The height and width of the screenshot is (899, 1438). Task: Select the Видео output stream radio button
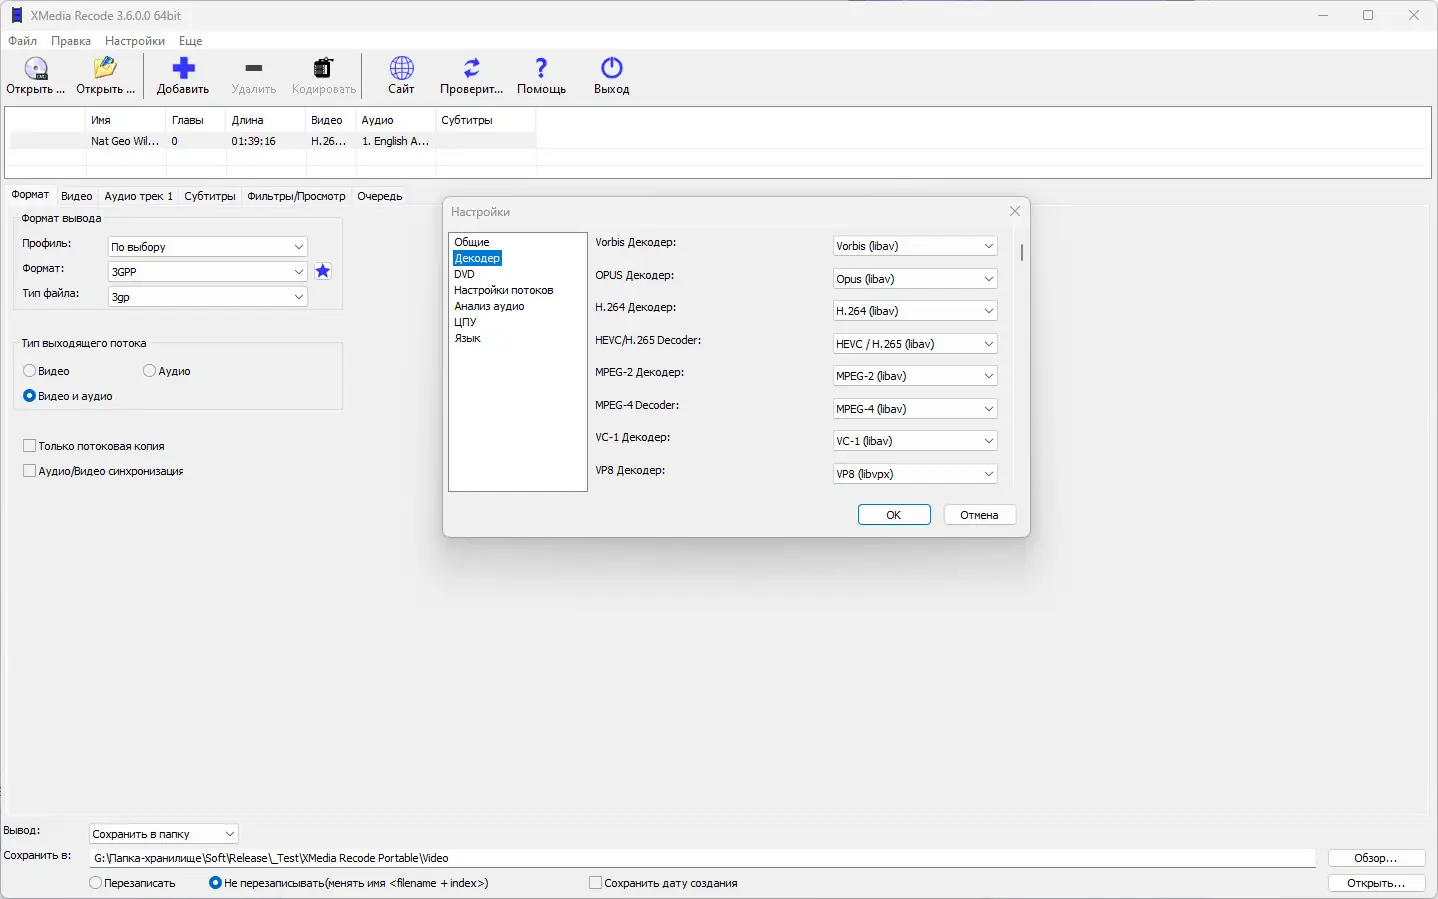click(x=29, y=371)
